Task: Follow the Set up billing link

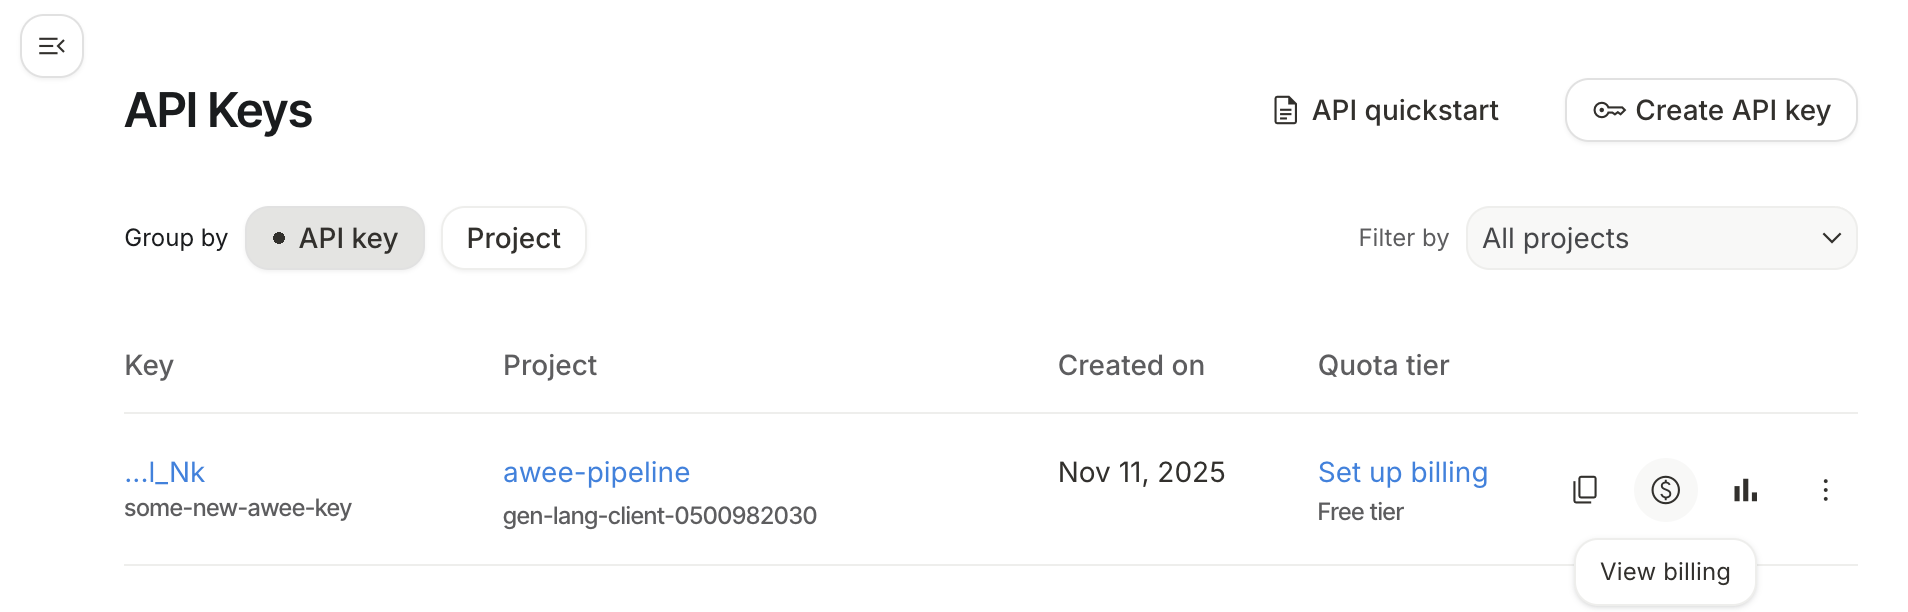Action: tap(1402, 472)
